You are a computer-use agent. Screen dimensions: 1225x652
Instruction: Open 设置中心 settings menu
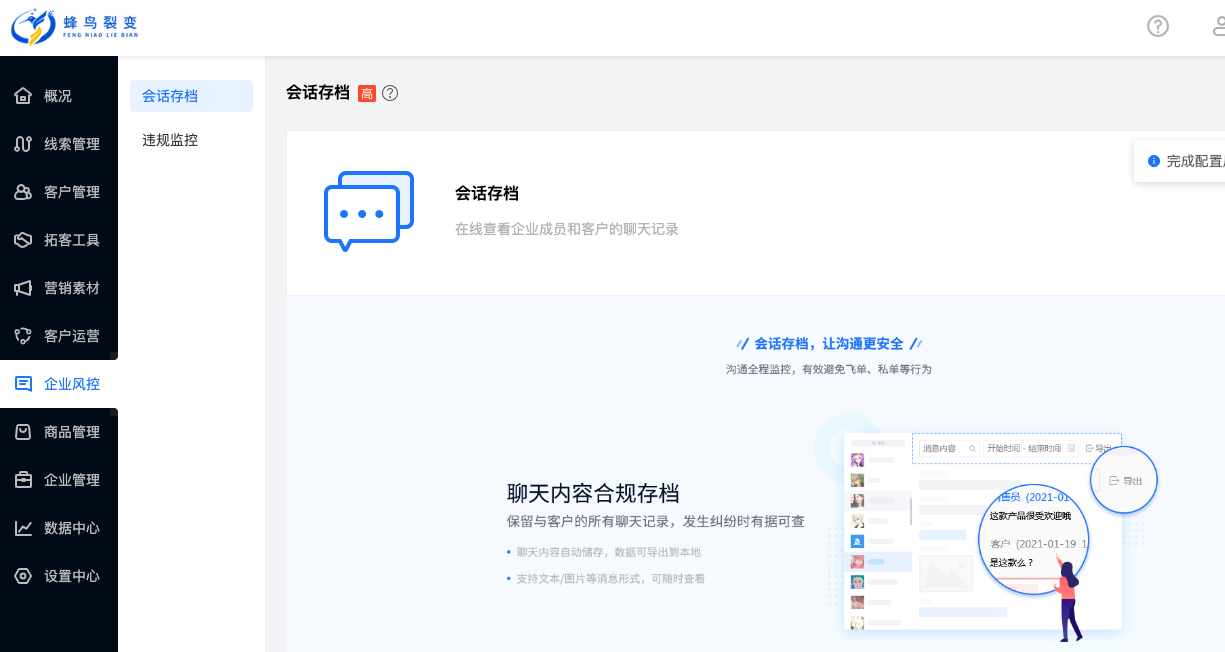[71, 576]
